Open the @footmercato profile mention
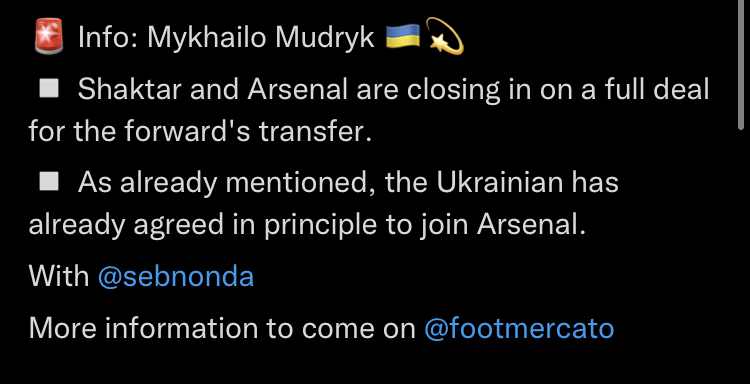 pyautogui.click(x=519, y=329)
